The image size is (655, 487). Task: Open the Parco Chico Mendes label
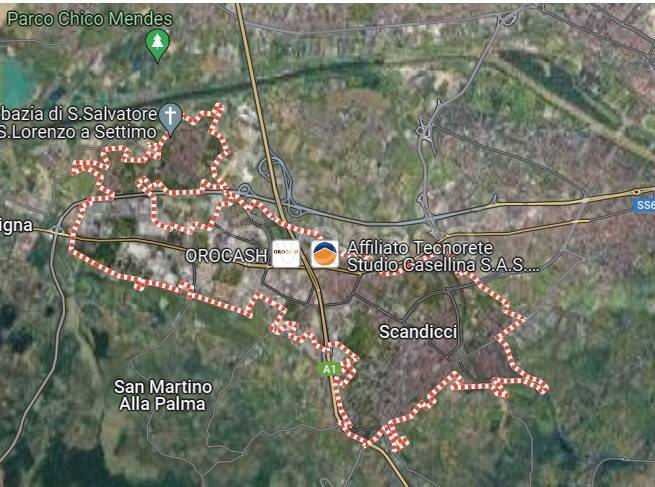click(90, 19)
